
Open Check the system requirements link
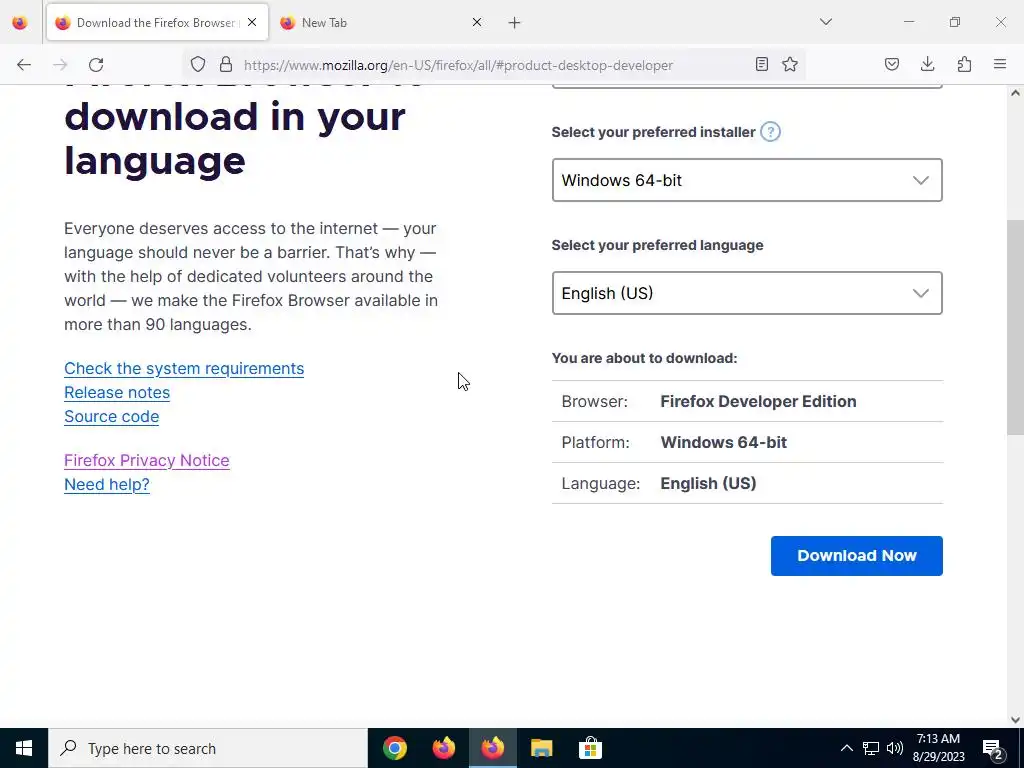(x=184, y=368)
